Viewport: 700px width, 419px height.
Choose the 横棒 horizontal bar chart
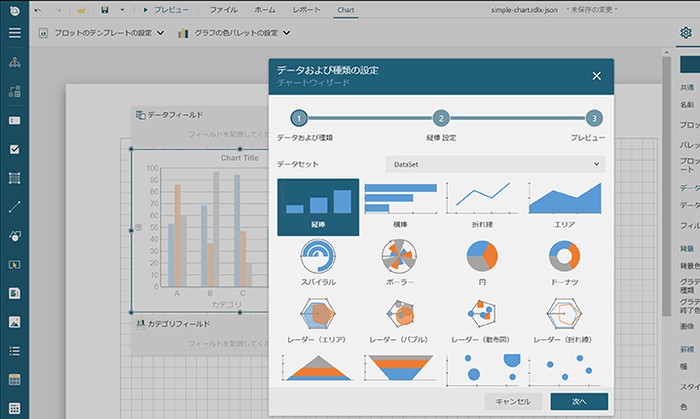click(x=400, y=206)
